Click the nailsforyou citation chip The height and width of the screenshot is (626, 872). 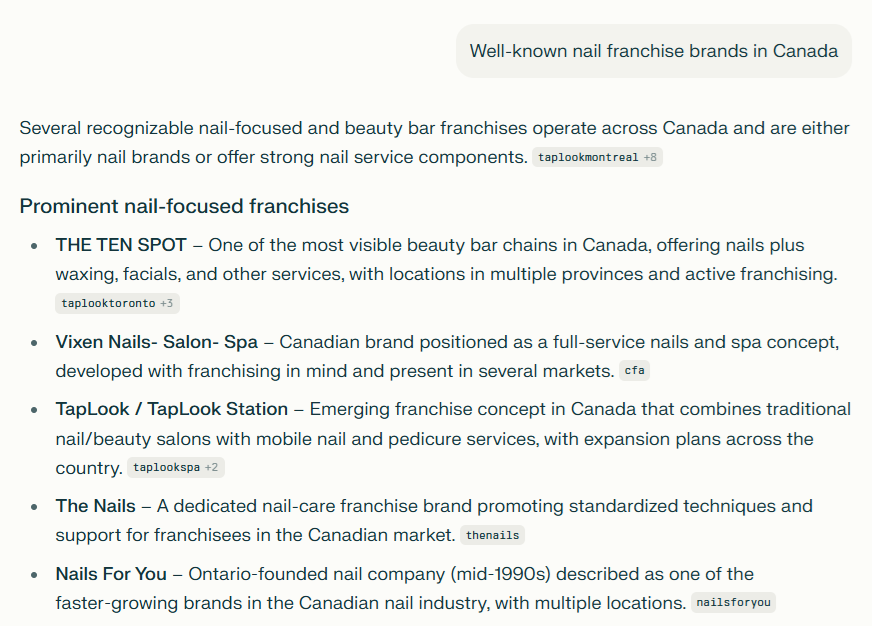pos(732,603)
